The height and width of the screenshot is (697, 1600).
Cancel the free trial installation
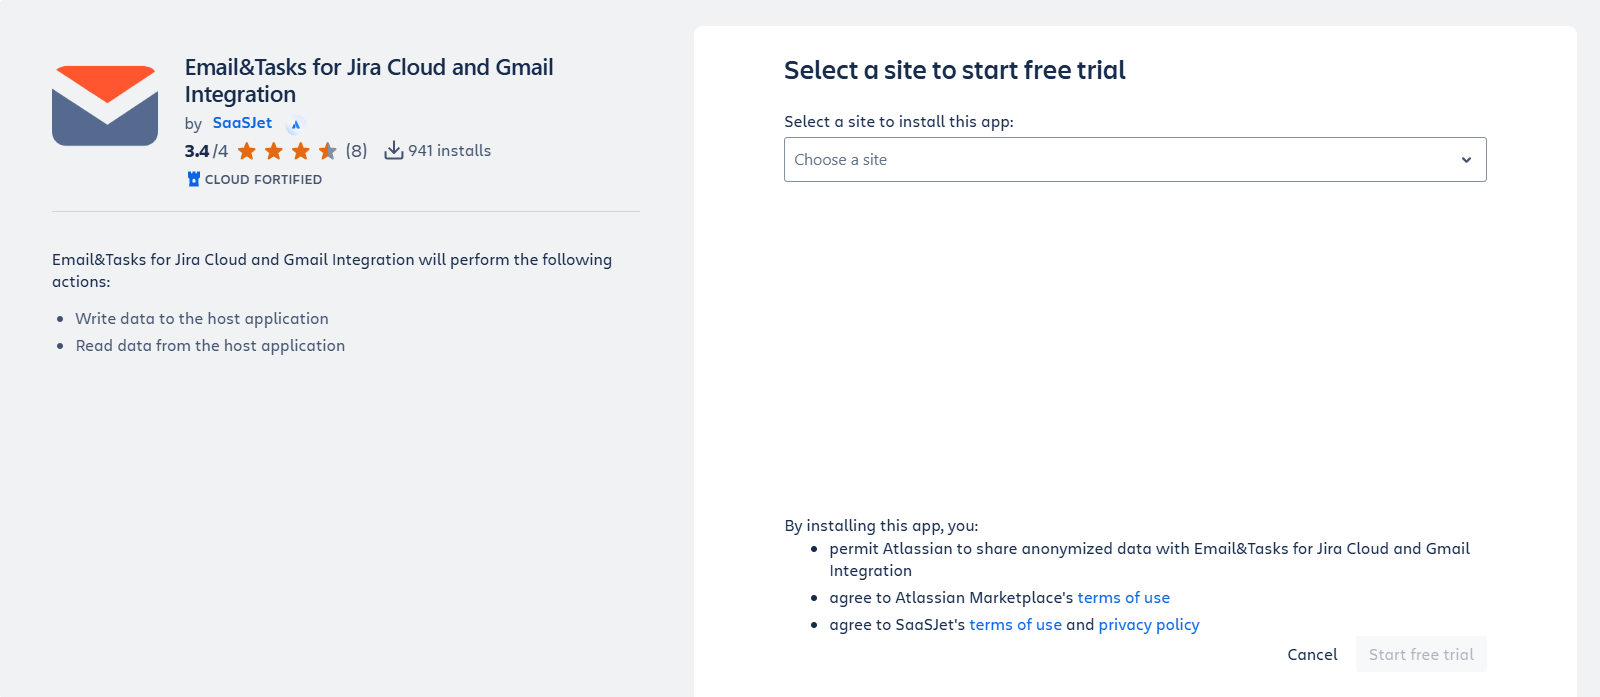1311,654
